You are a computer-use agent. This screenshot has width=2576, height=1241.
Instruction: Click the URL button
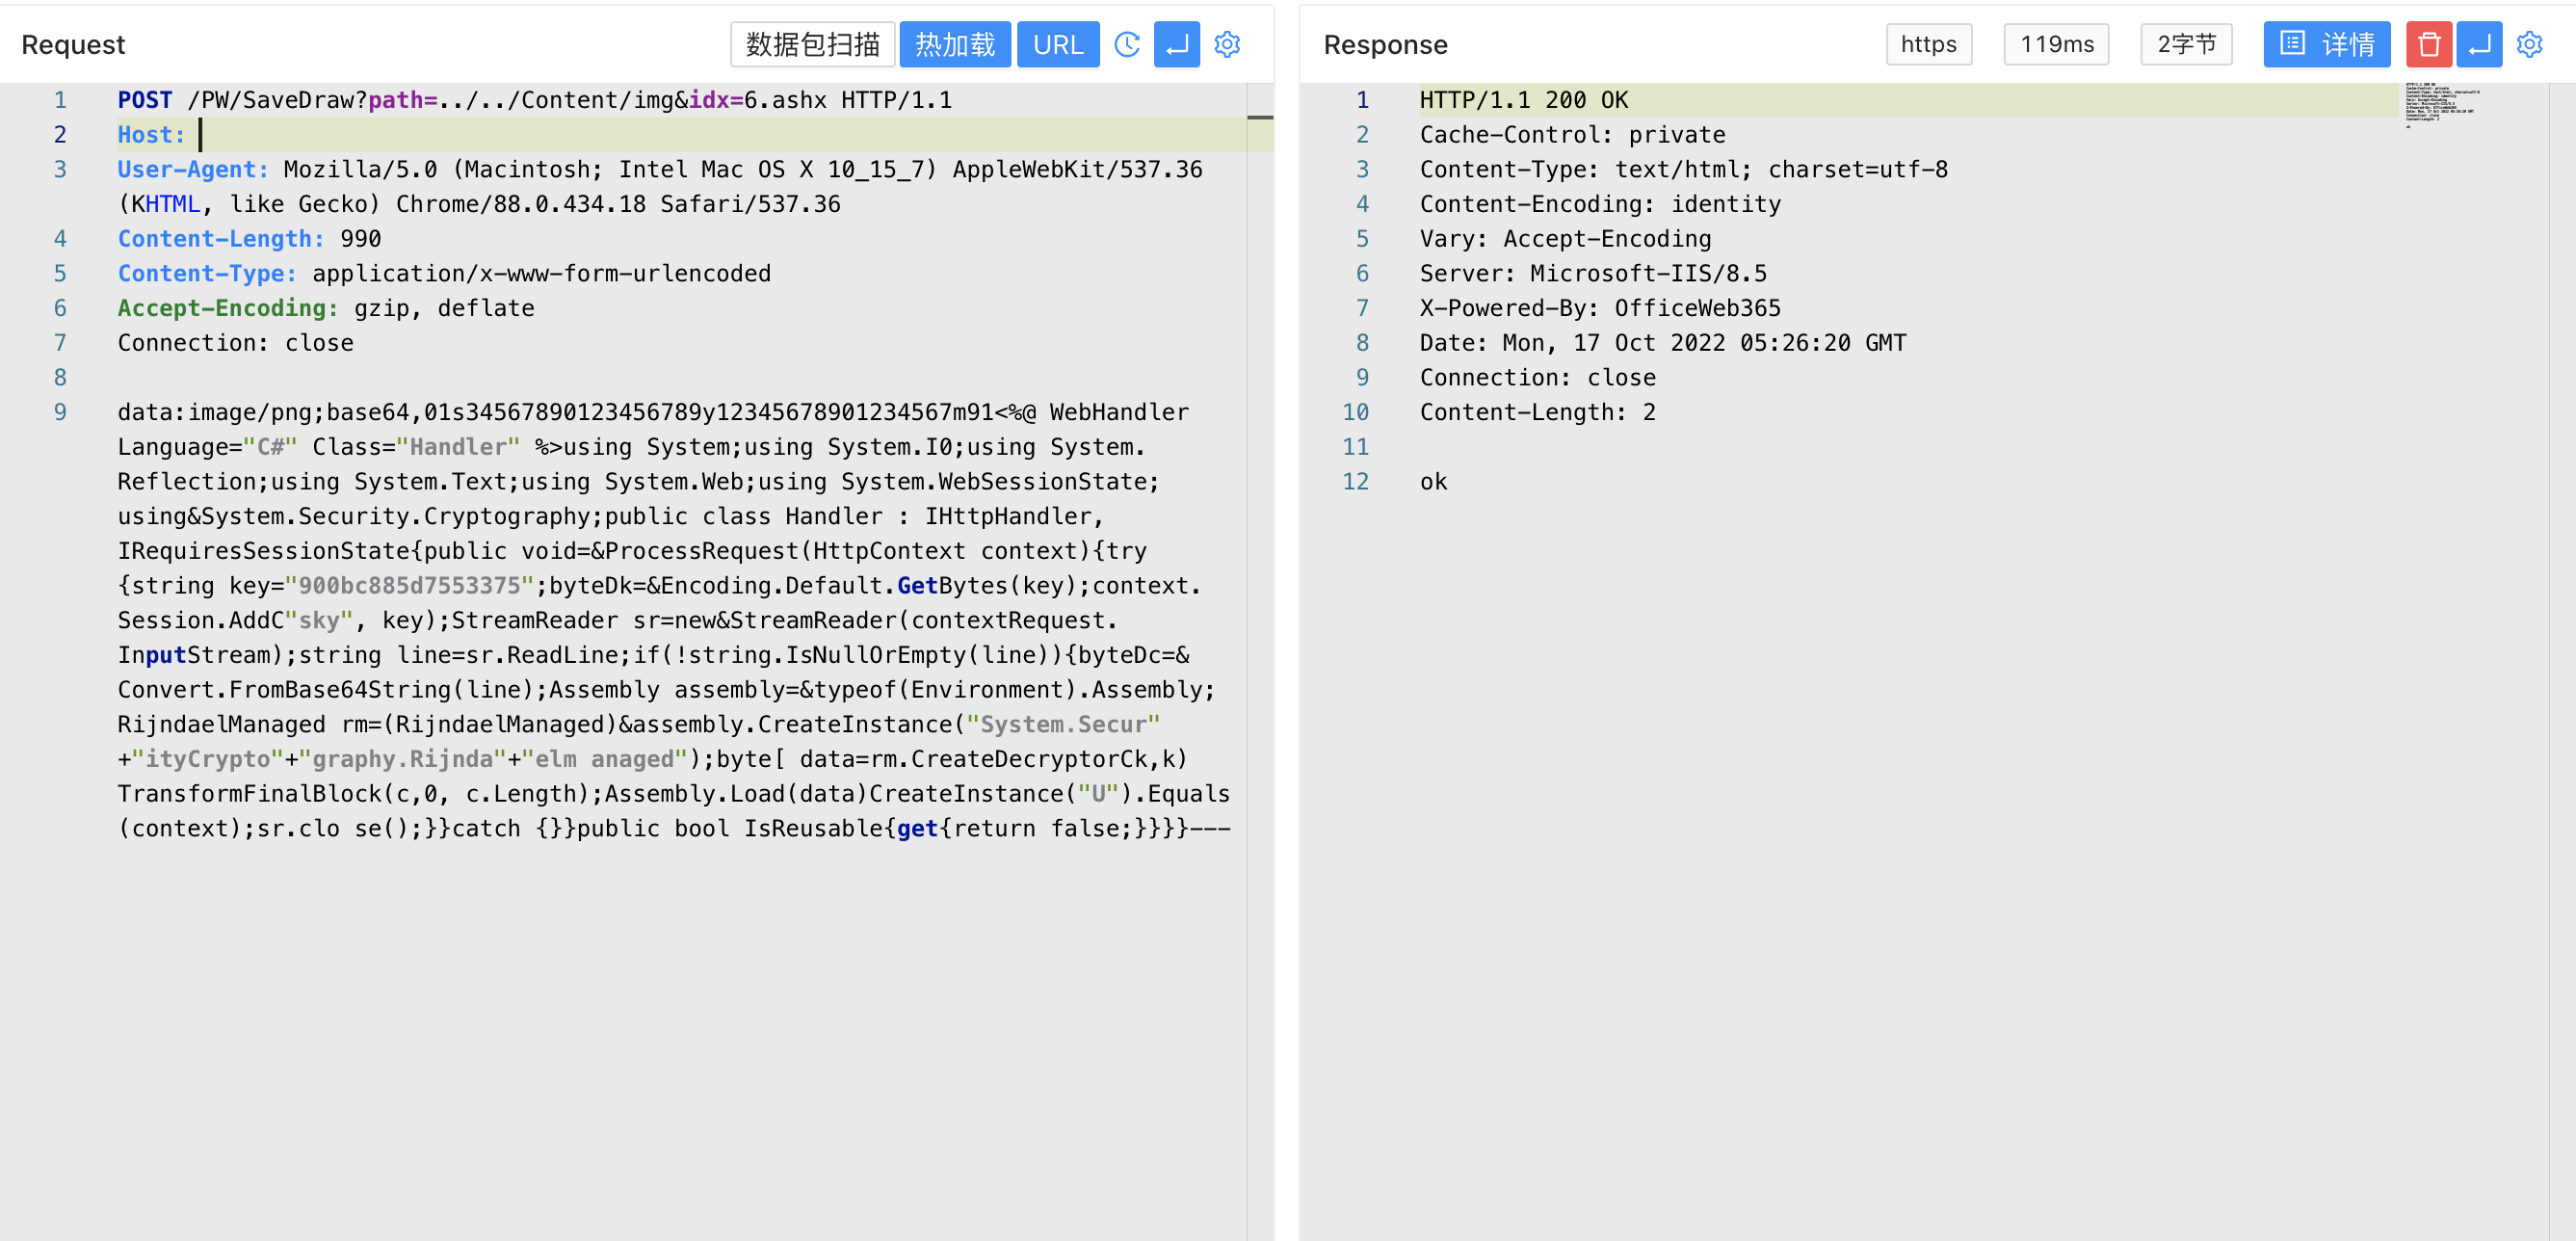(x=1057, y=44)
